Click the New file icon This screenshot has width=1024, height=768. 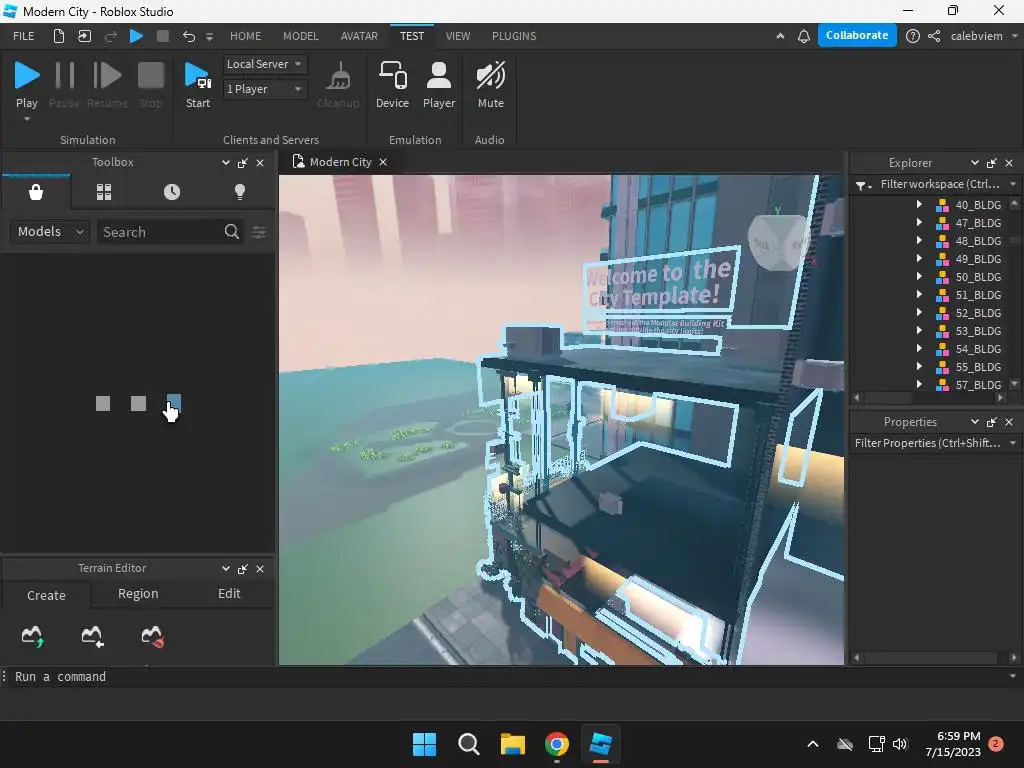pyautogui.click(x=59, y=36)
